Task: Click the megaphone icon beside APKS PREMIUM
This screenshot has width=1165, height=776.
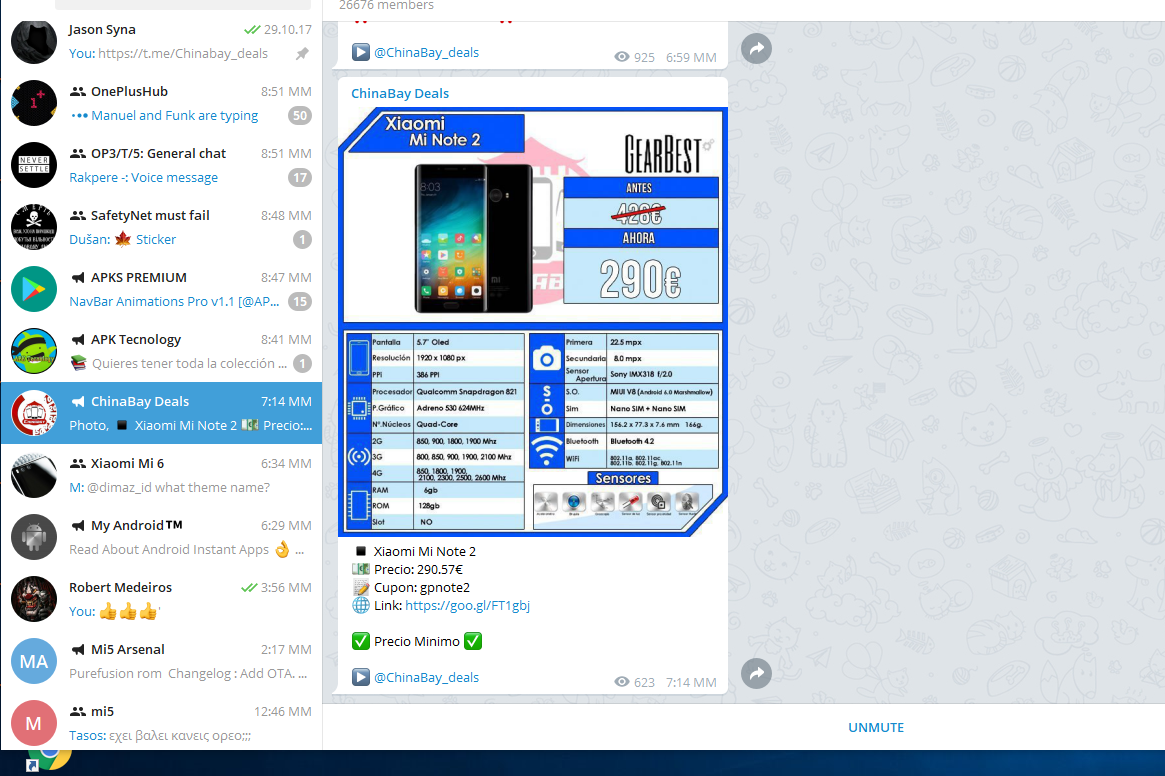Action: [77, 277]
